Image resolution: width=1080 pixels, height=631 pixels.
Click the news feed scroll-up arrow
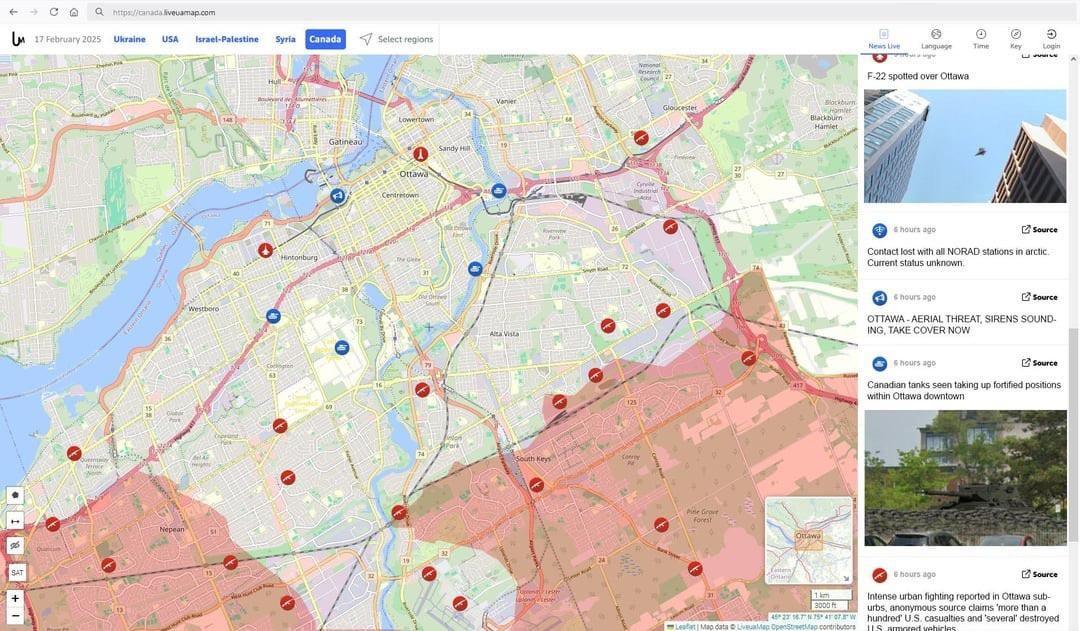1073,60
